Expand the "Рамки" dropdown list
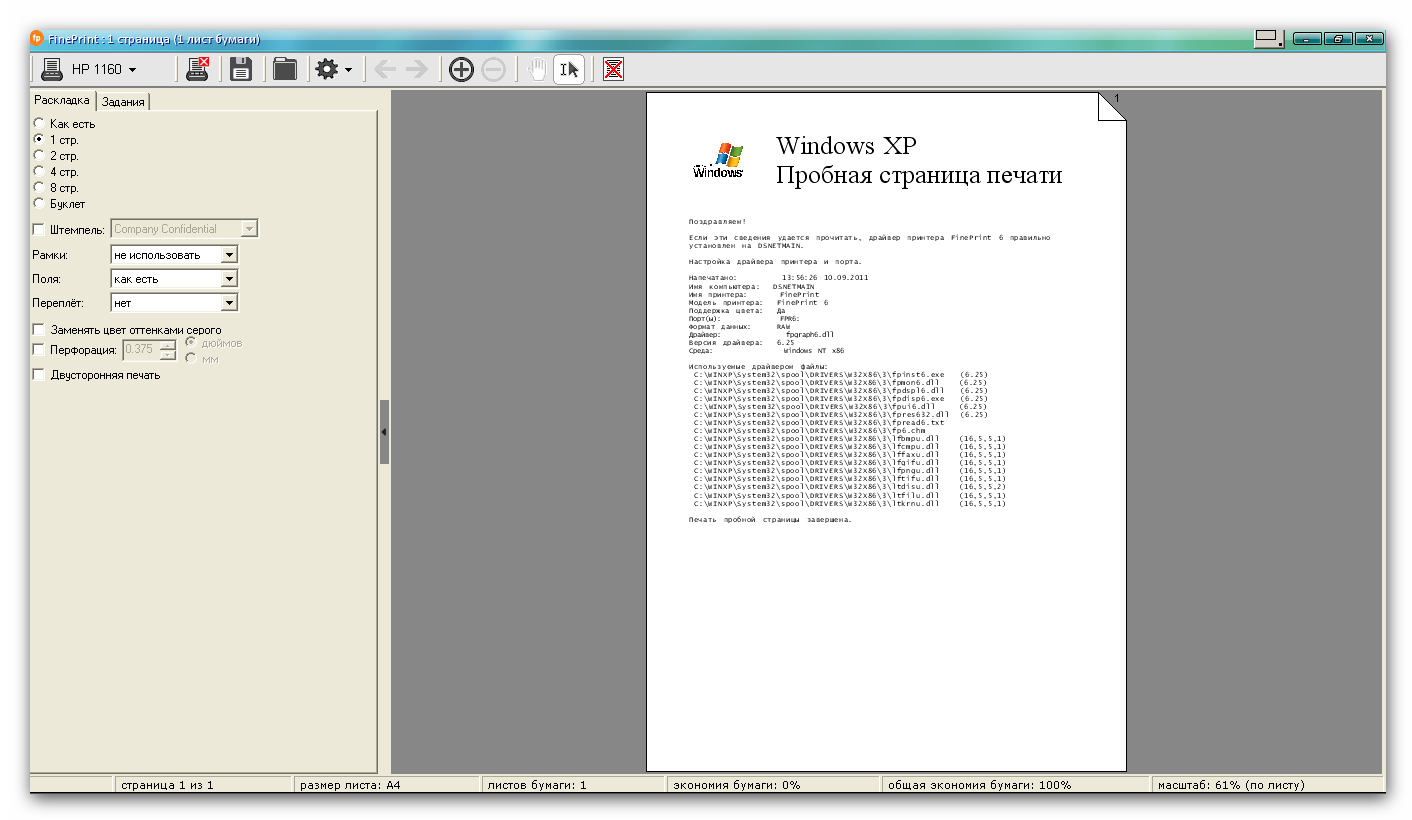 point(229,255)
